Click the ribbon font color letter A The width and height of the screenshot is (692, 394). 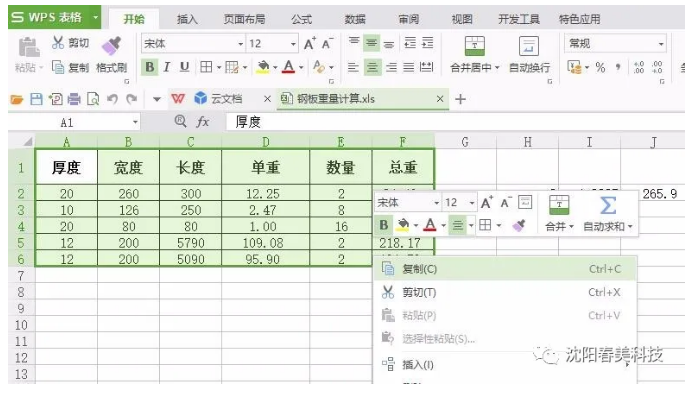(x=288, y=67)
